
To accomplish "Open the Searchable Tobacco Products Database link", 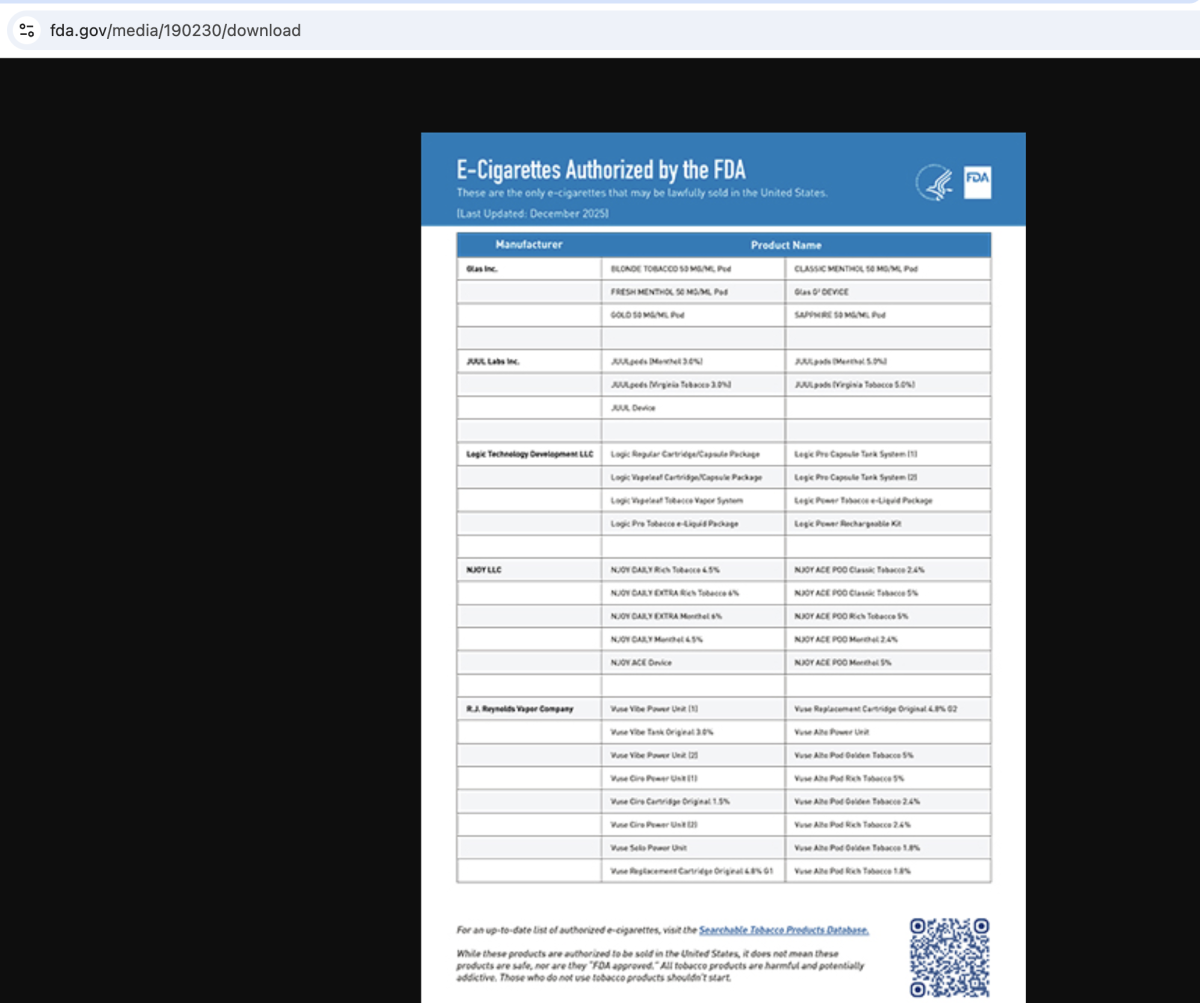I will tap(783, 930).
